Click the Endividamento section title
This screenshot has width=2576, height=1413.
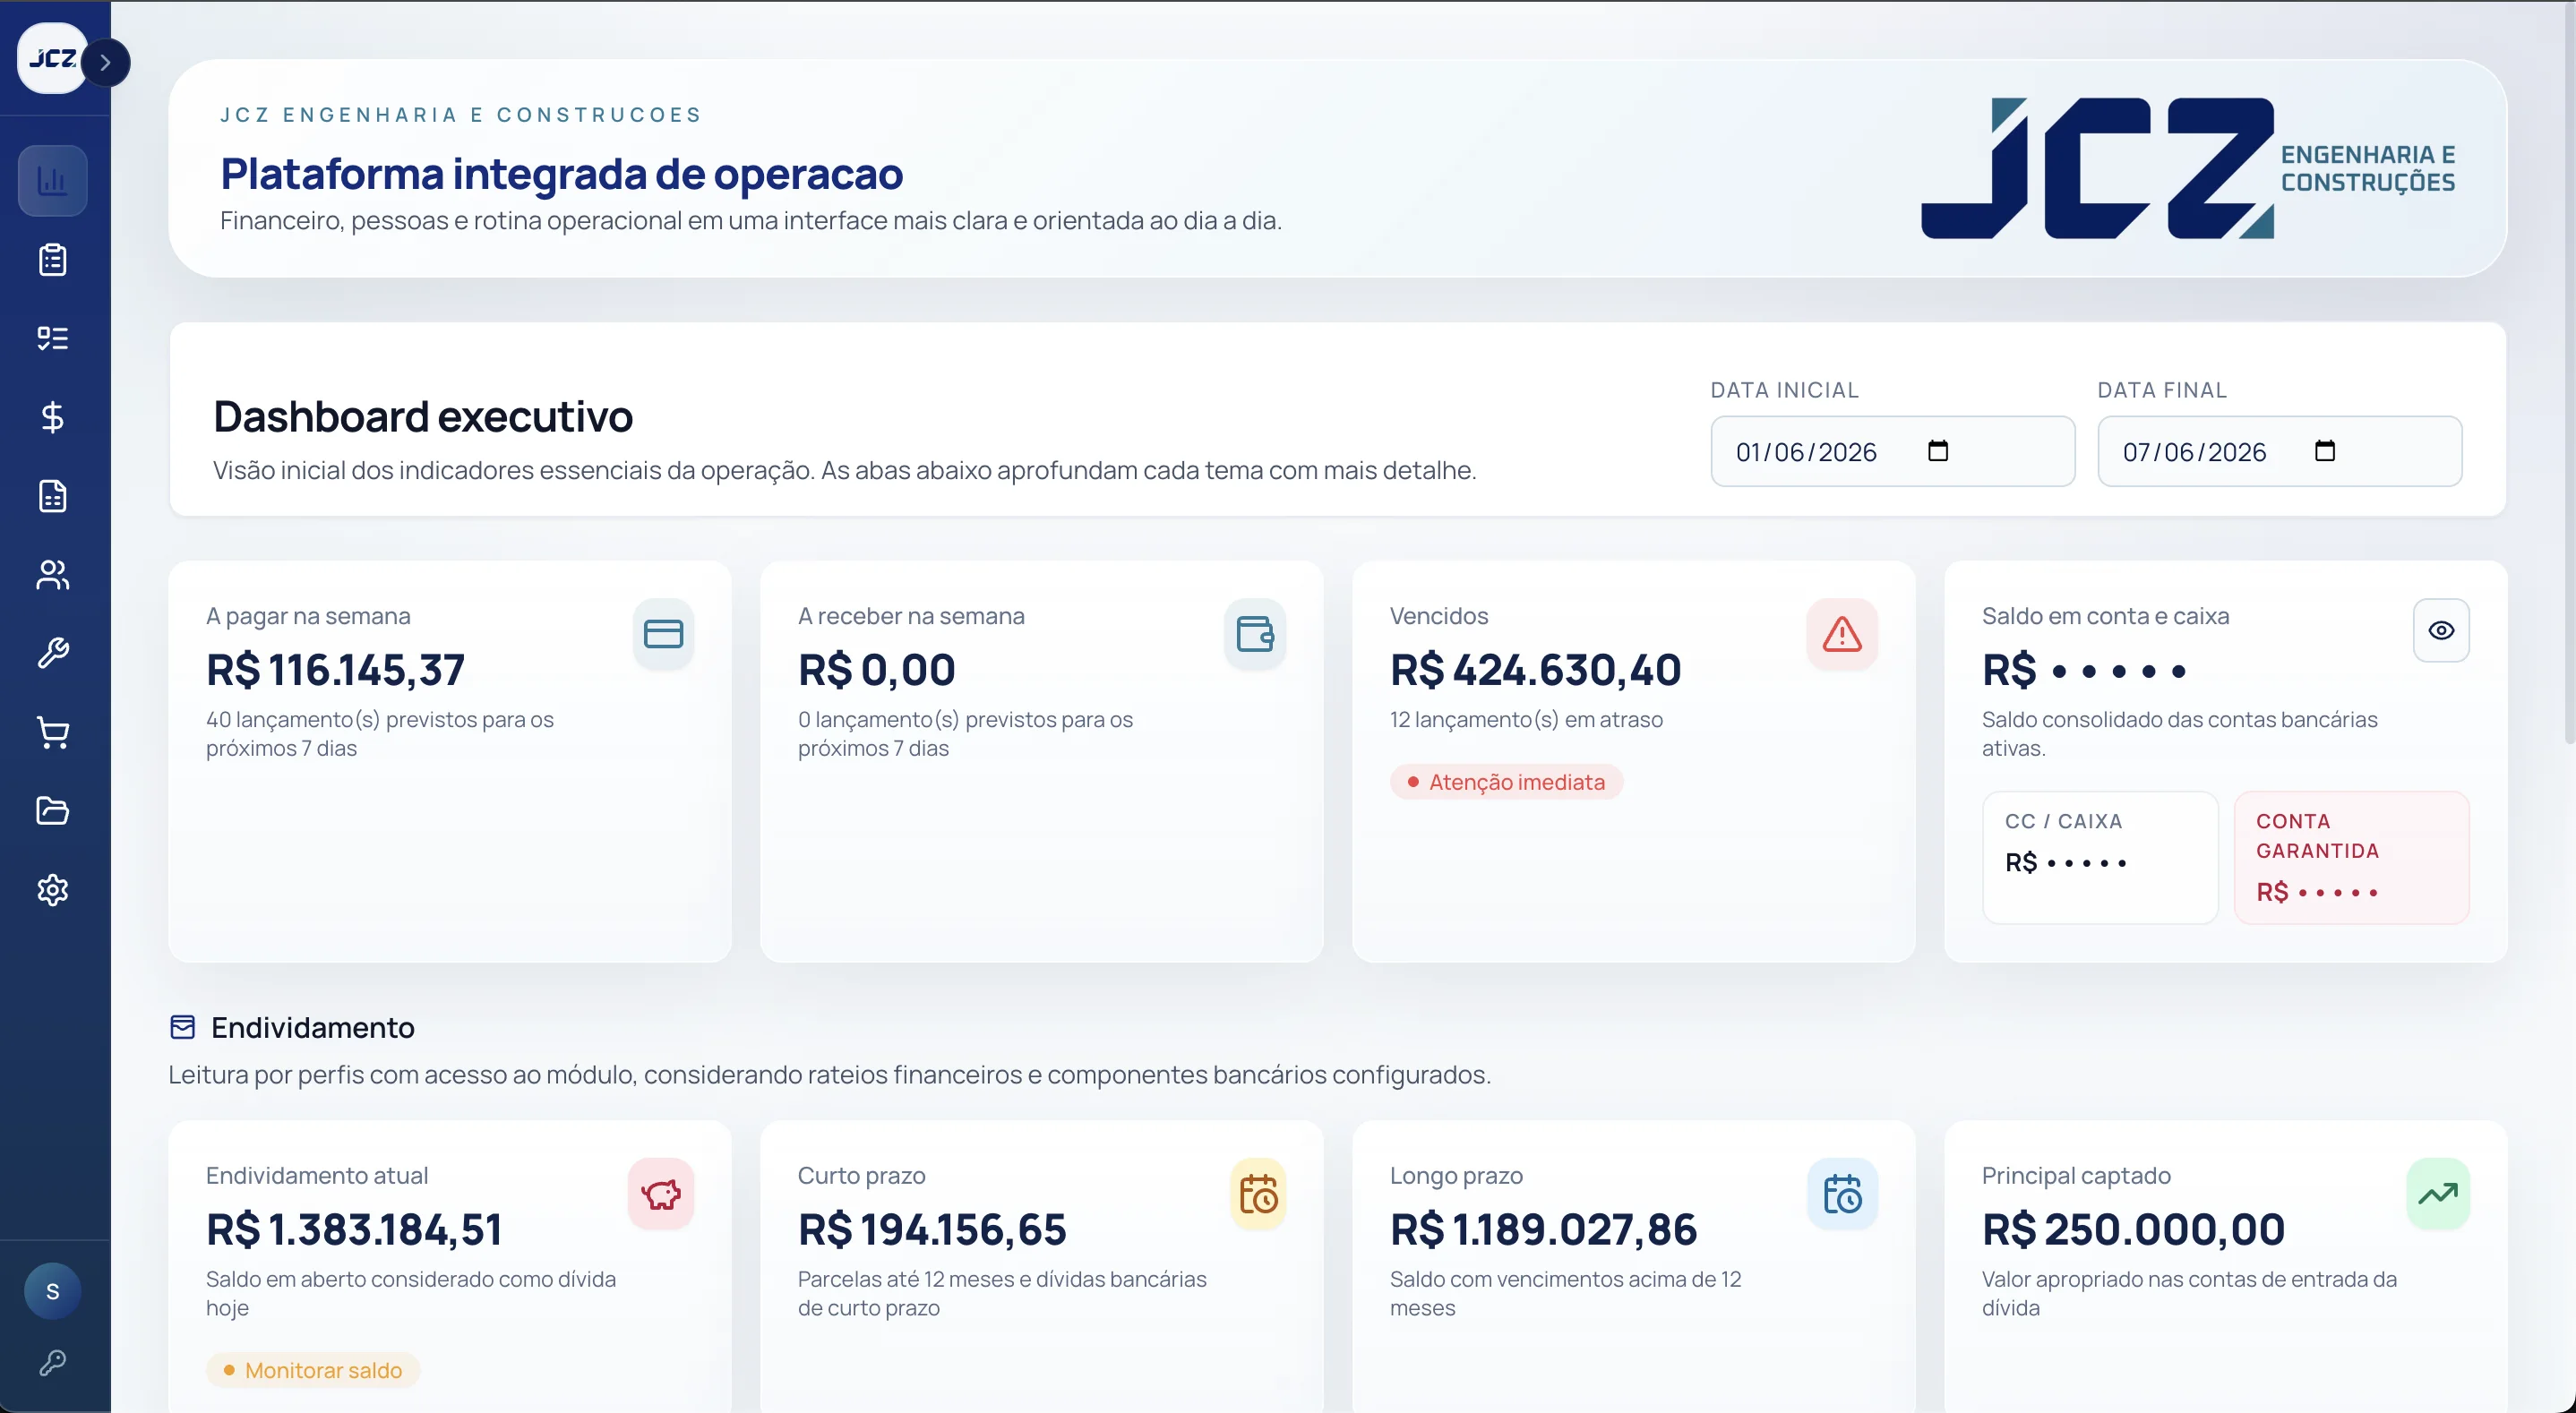pyautogui.click(x=312, y=1028)
